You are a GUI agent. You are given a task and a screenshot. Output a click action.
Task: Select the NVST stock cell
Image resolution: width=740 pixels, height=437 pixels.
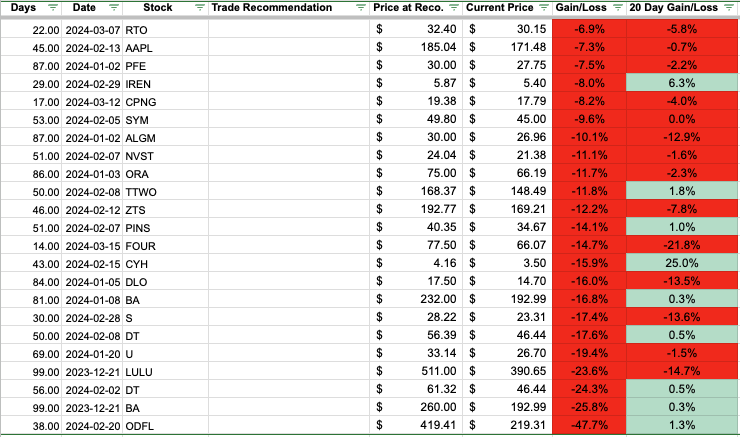click(166, 156)
